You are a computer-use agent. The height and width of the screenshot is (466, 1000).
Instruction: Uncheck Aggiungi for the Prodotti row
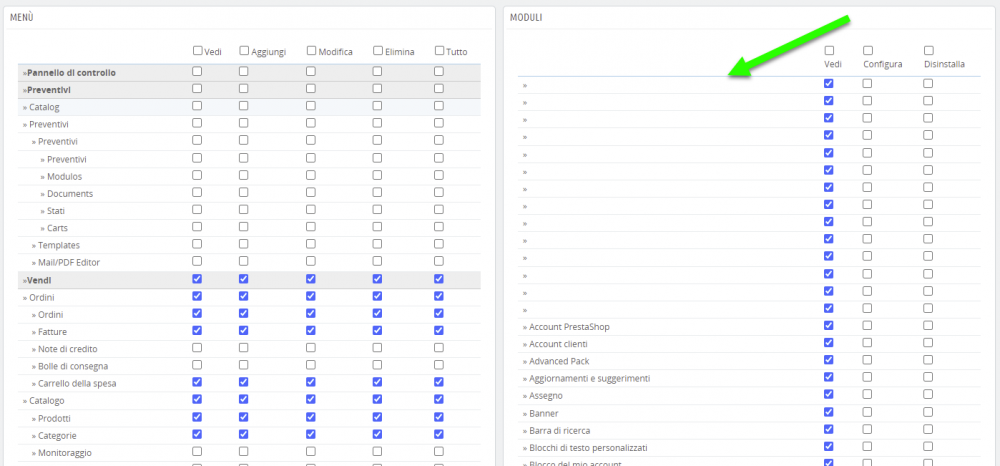(244, 417)
